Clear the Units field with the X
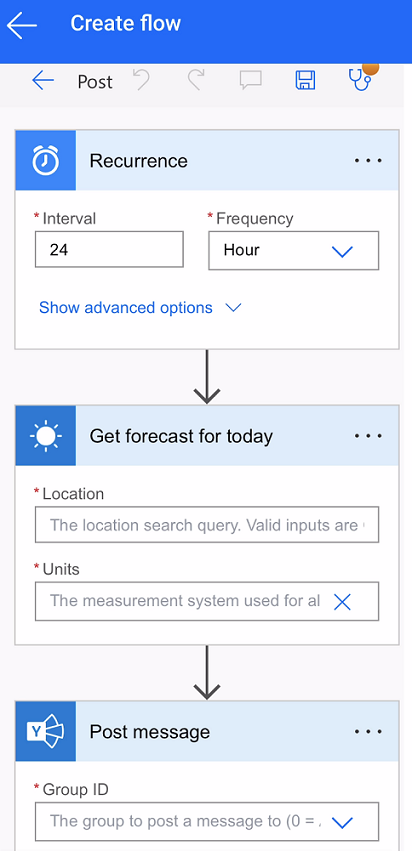The image size is (412, 851). coord(343,601)
